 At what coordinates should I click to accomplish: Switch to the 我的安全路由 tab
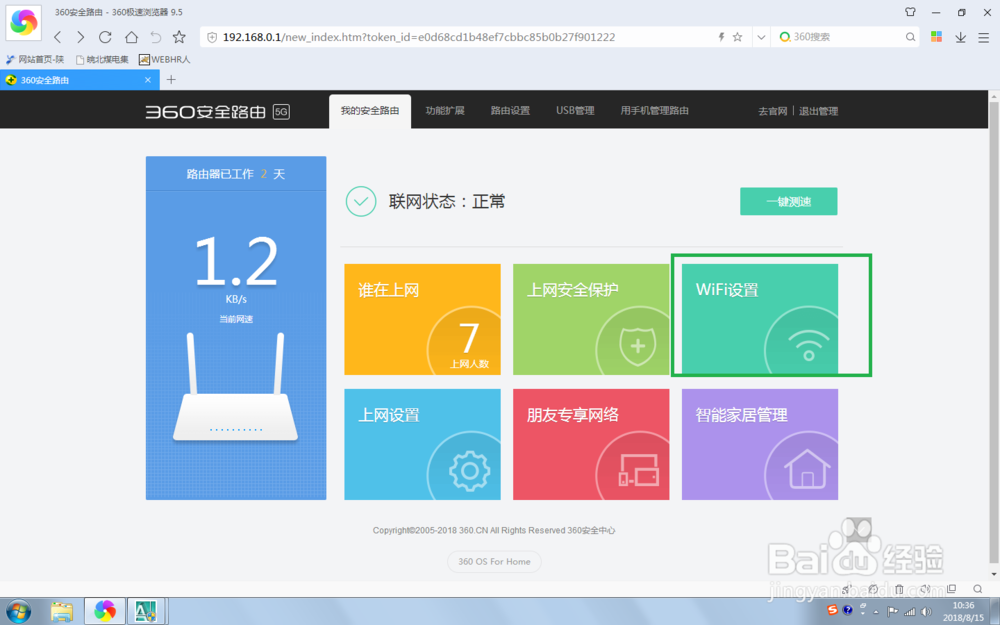(x=370, y=111)
